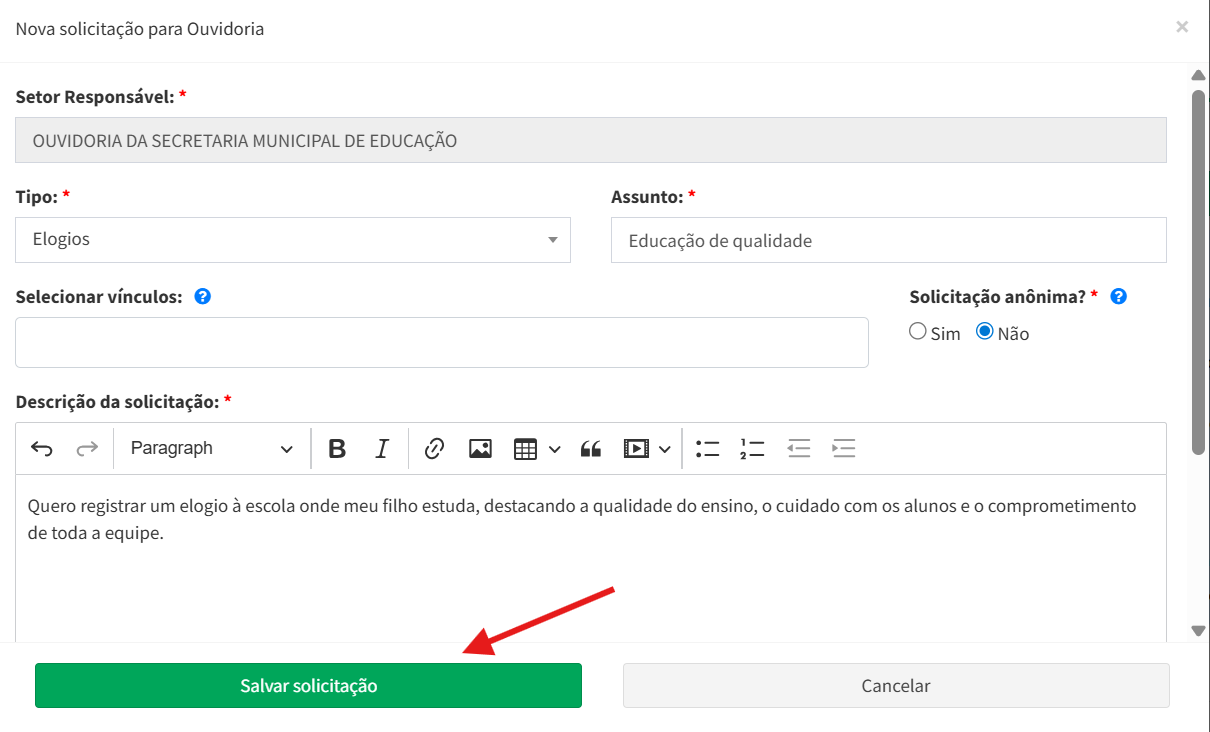Screen dimensions: 1210x732
Task: Click the Cancelar button
Action: [896, 686]
